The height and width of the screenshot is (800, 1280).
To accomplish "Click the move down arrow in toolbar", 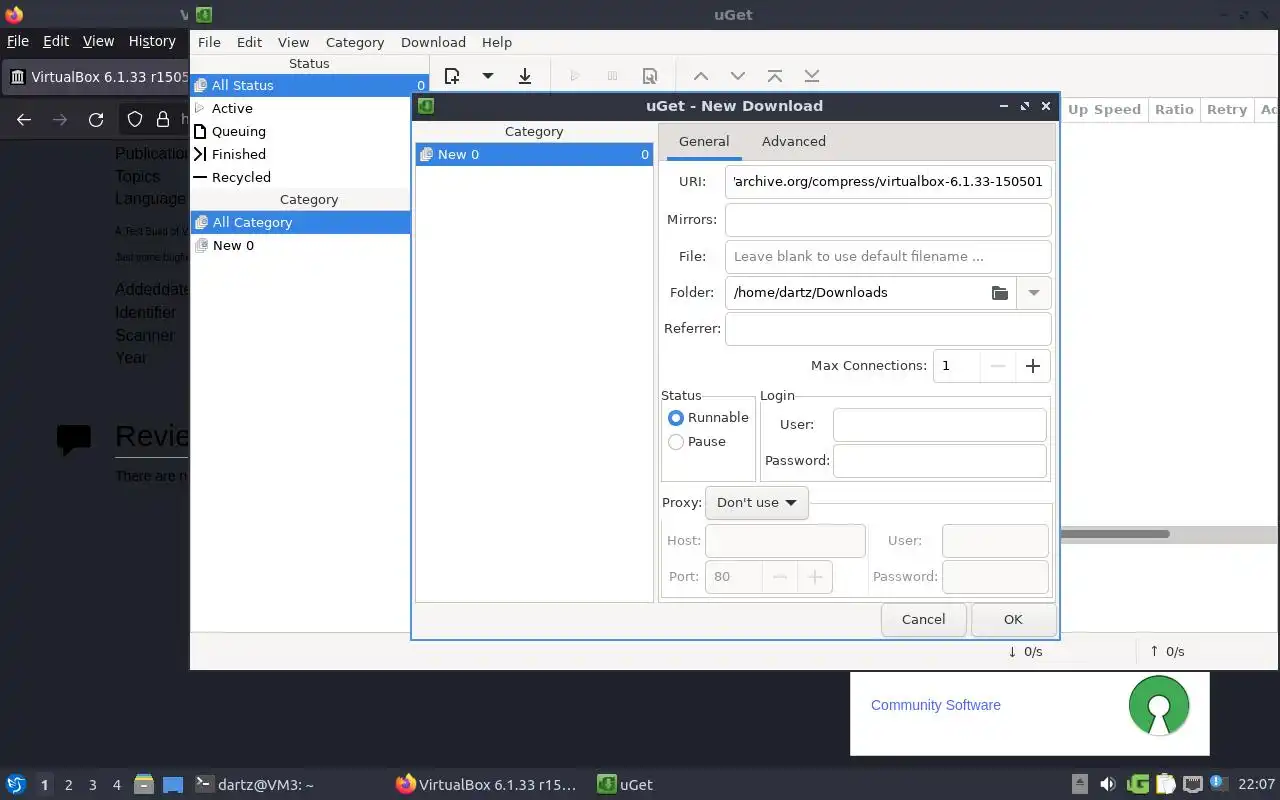I will click(x=738, y=76).
